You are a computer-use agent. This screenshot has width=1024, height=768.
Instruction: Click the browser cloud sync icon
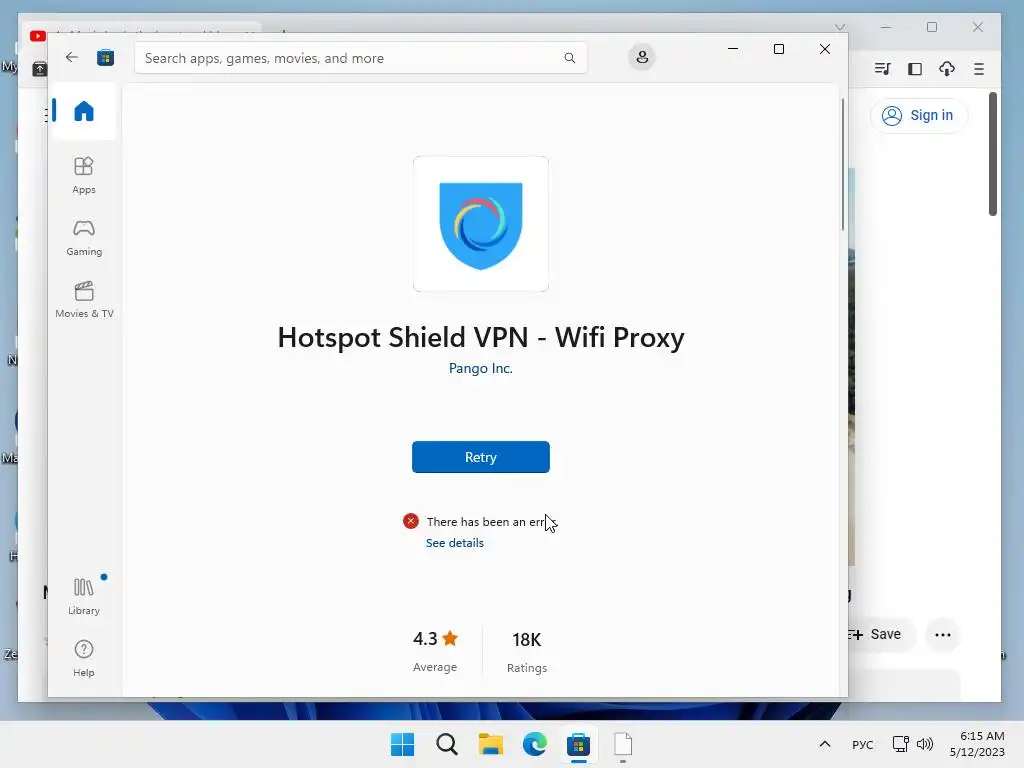point(947,69)
